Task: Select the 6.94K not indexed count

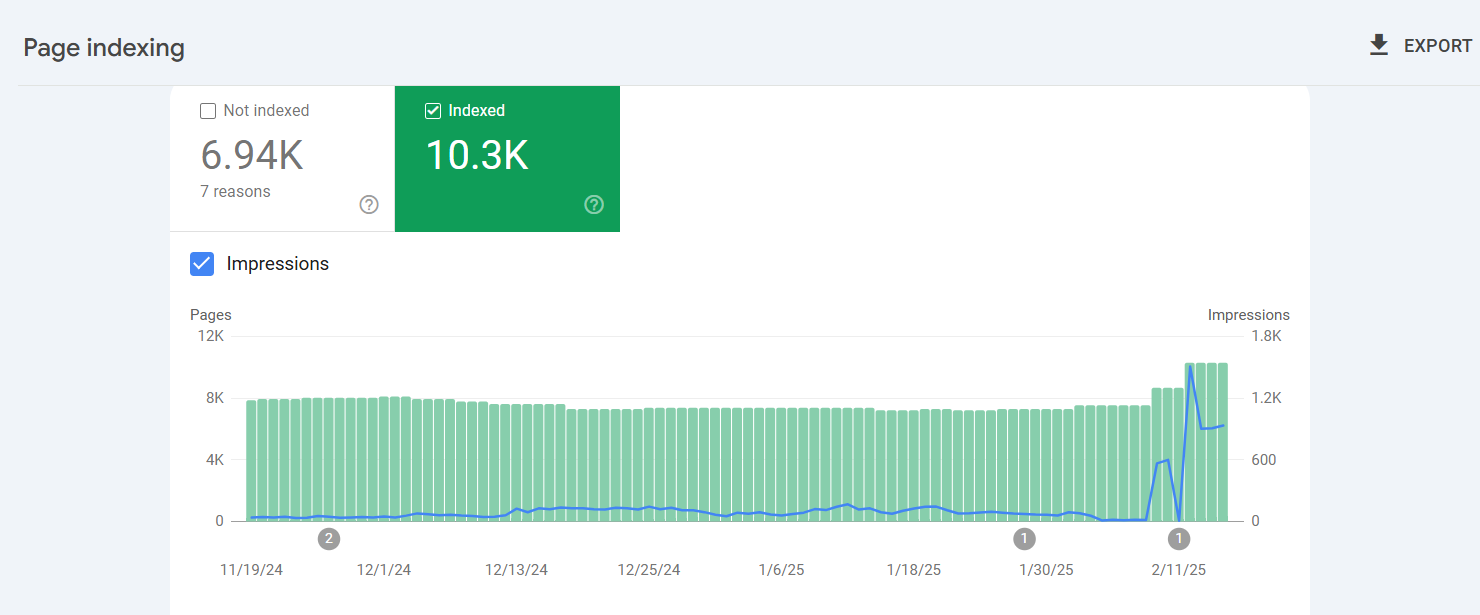Action: point(252,156)
